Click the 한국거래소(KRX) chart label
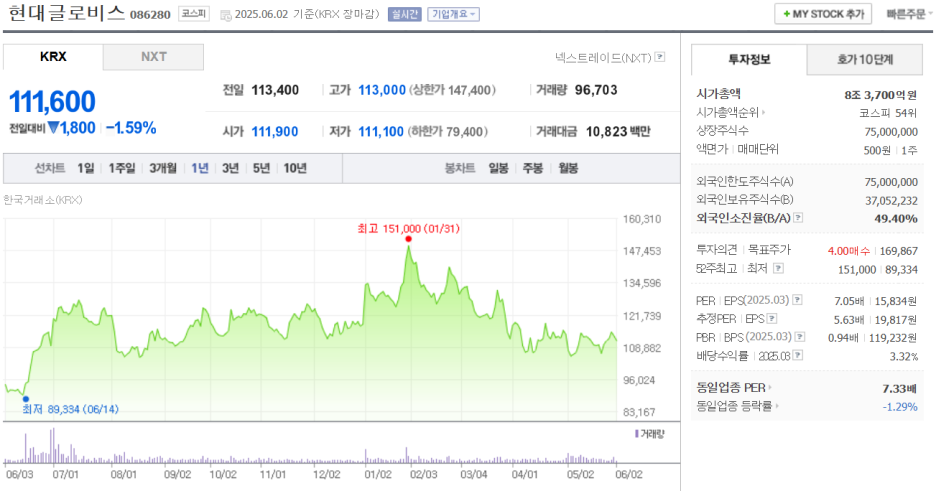Image resolution: width=936 pixels, height=491 pixels. pos(43,200)
